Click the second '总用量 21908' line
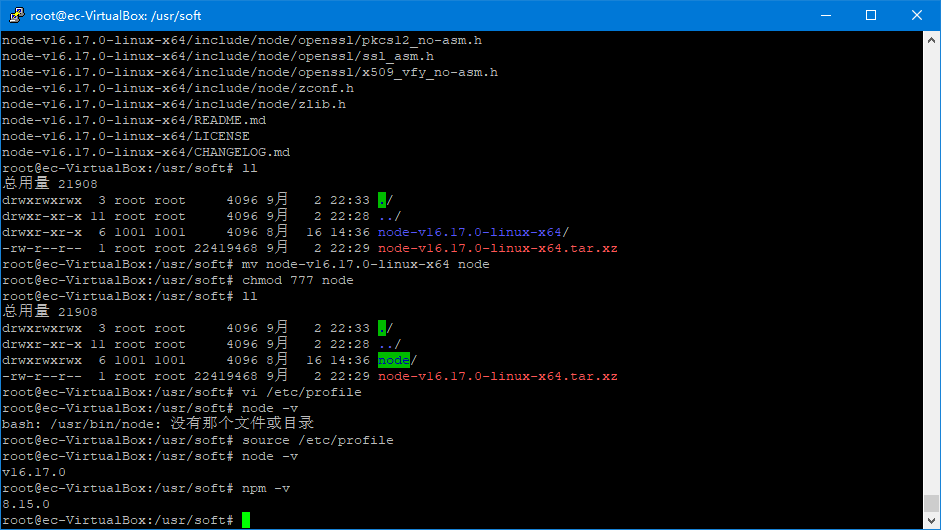The width and height of the screenshot is (941, 530). point(50,312)
